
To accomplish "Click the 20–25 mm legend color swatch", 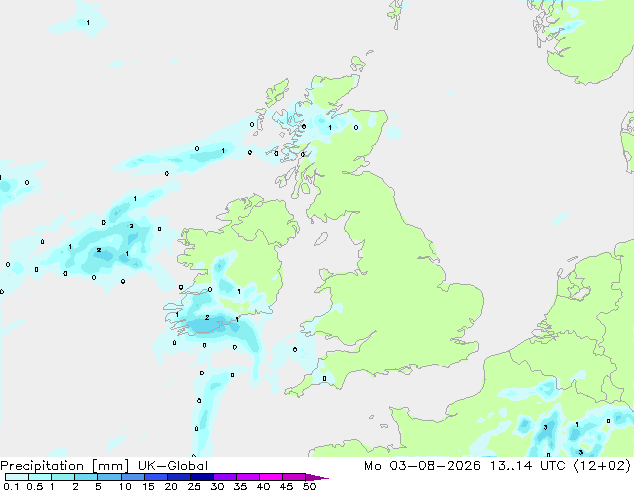I will [179, 477].
